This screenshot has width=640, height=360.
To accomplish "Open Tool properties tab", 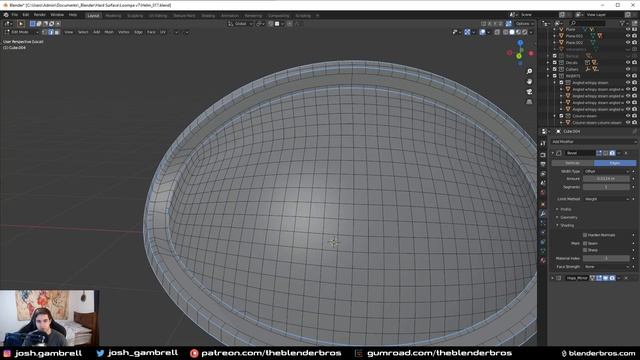I will point(543,143).
